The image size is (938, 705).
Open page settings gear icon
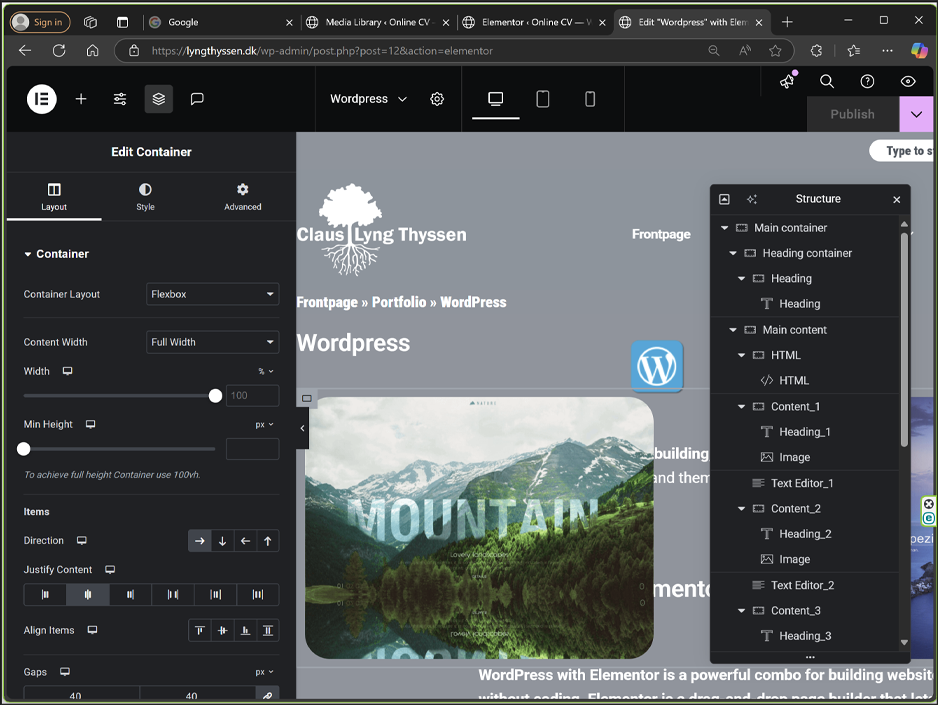pos(437,99)
